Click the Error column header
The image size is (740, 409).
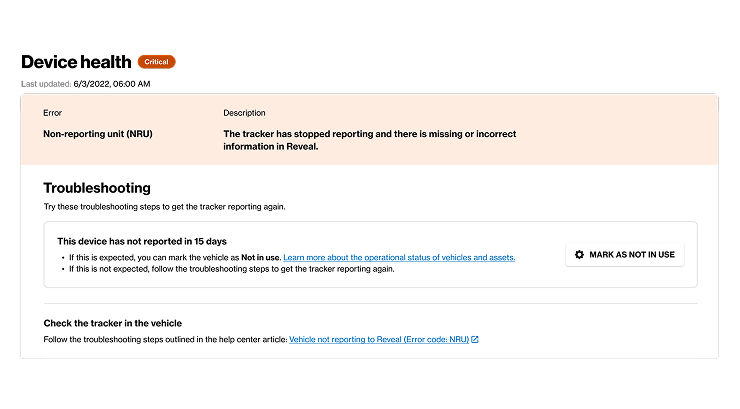click(52, 113)
